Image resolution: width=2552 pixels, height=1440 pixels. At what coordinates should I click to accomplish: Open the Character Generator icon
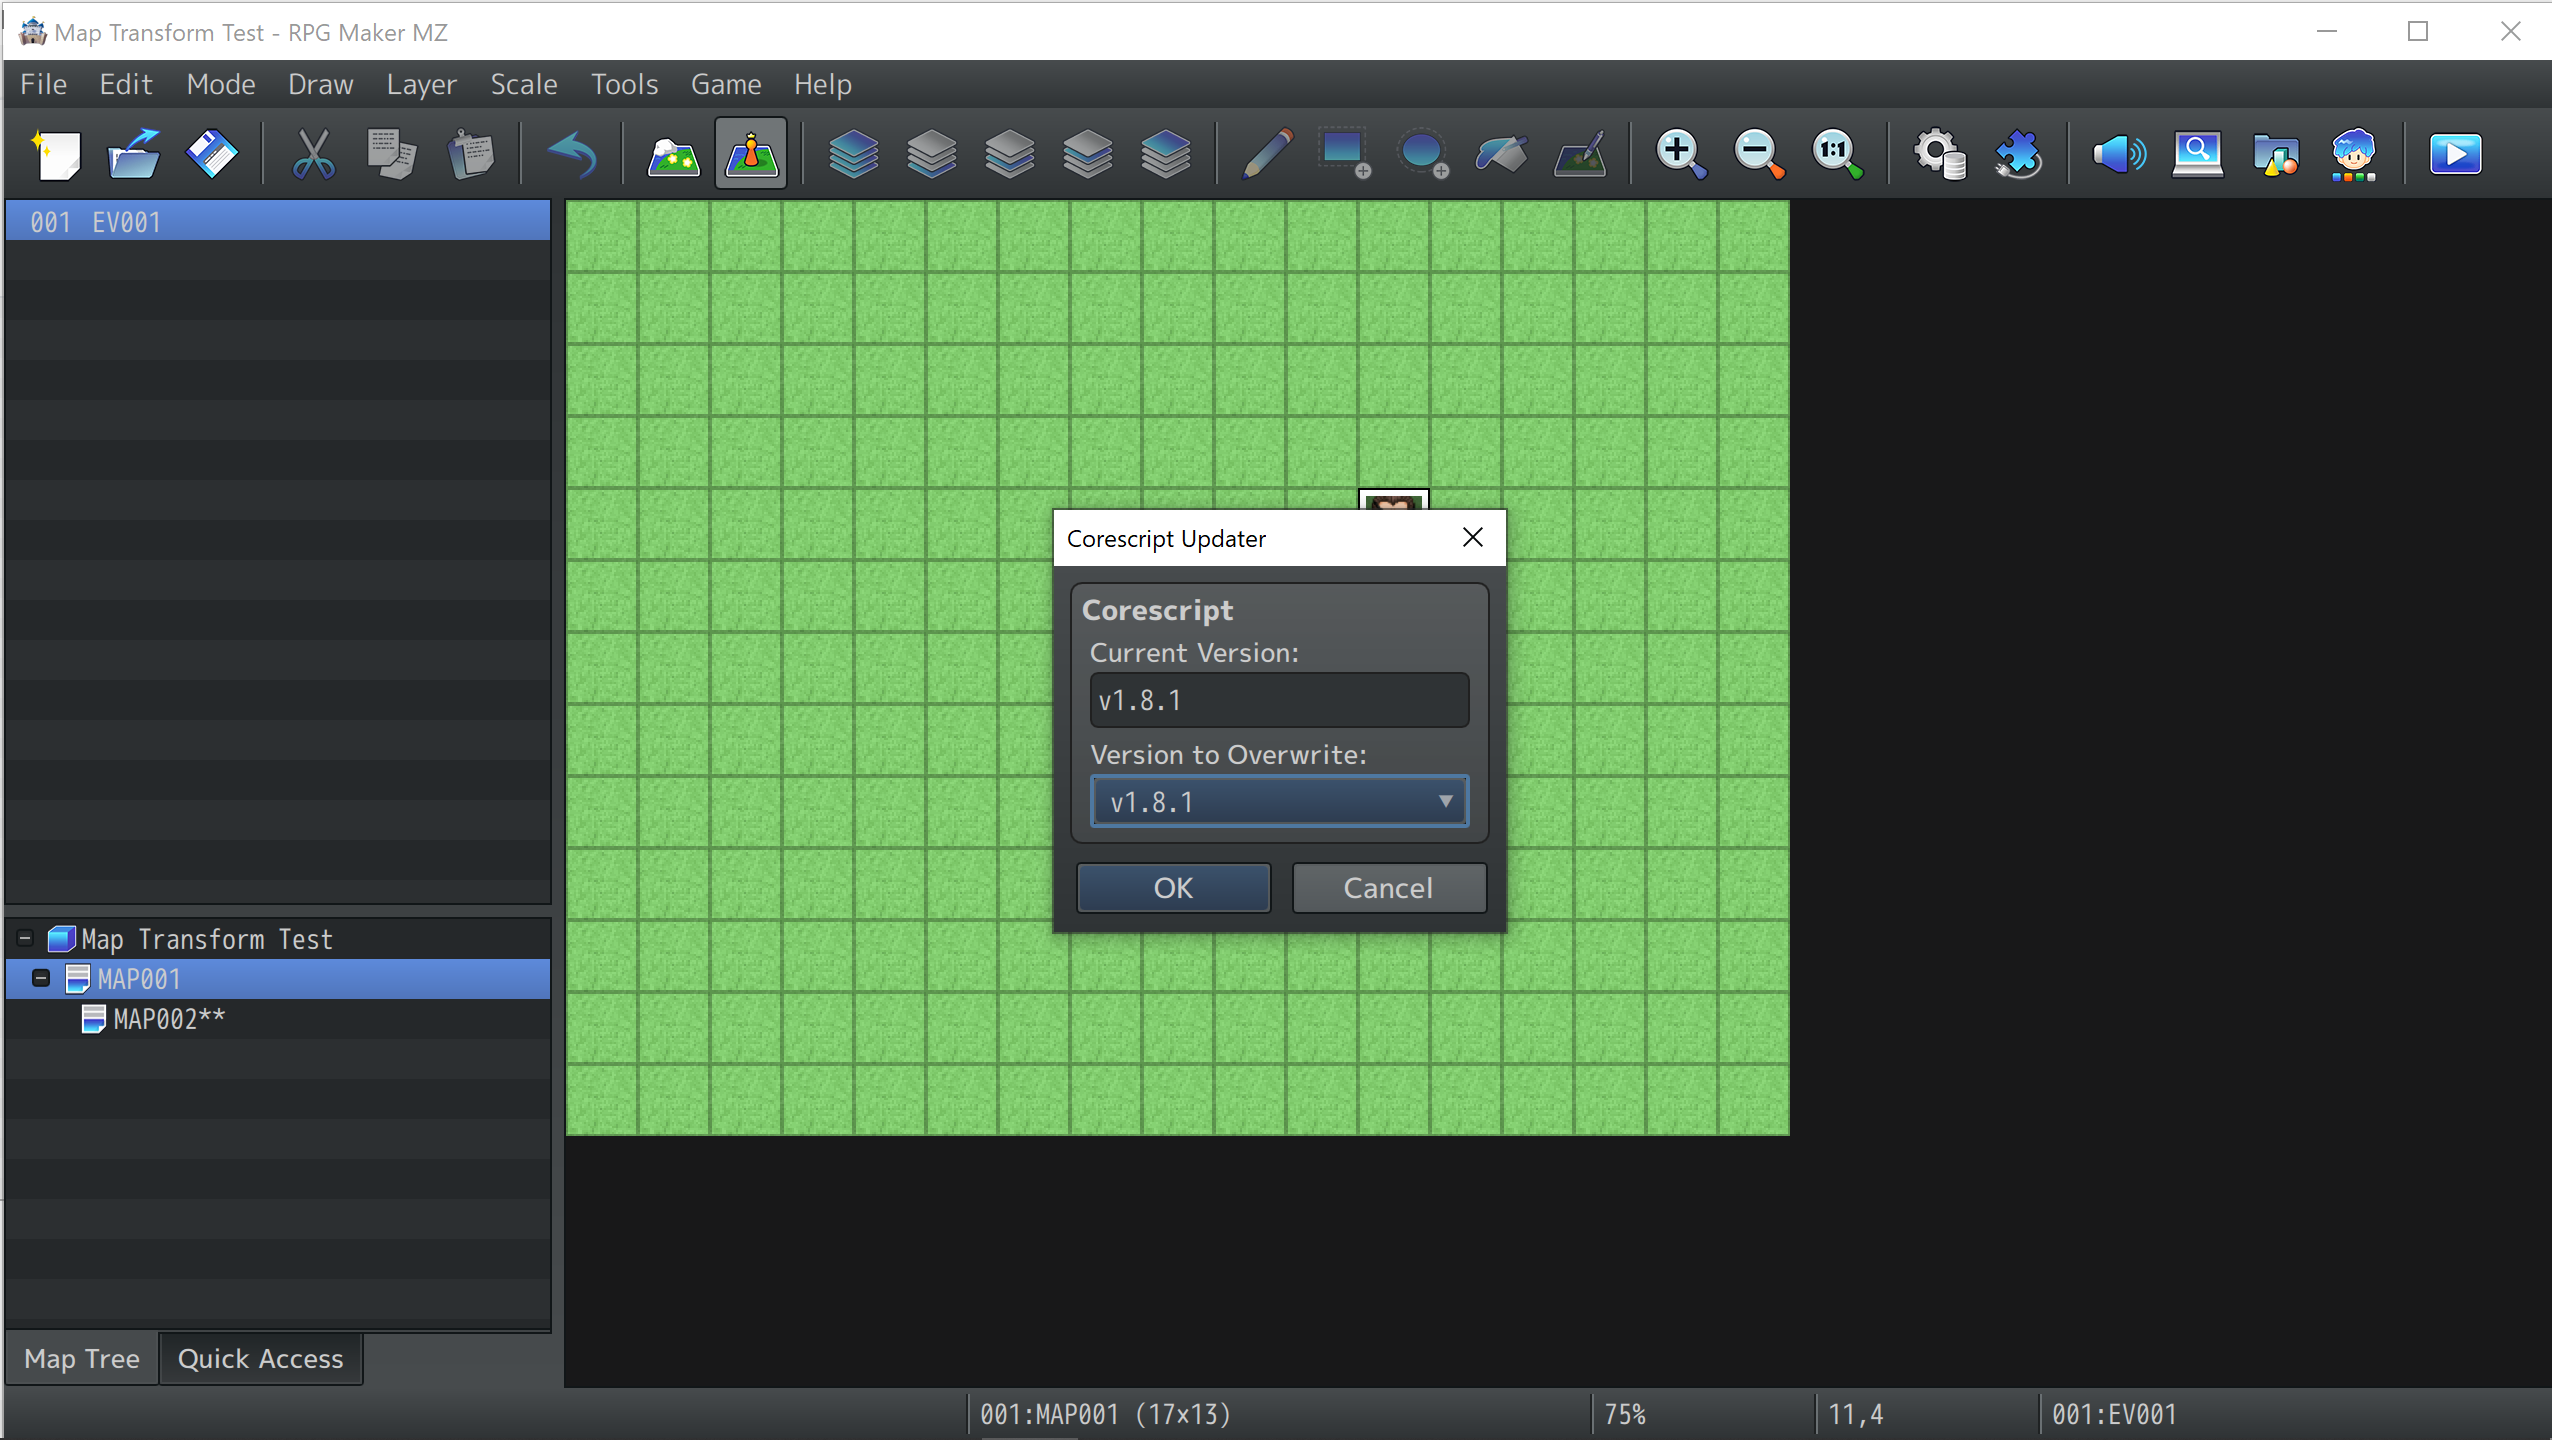click(2354, 155)
